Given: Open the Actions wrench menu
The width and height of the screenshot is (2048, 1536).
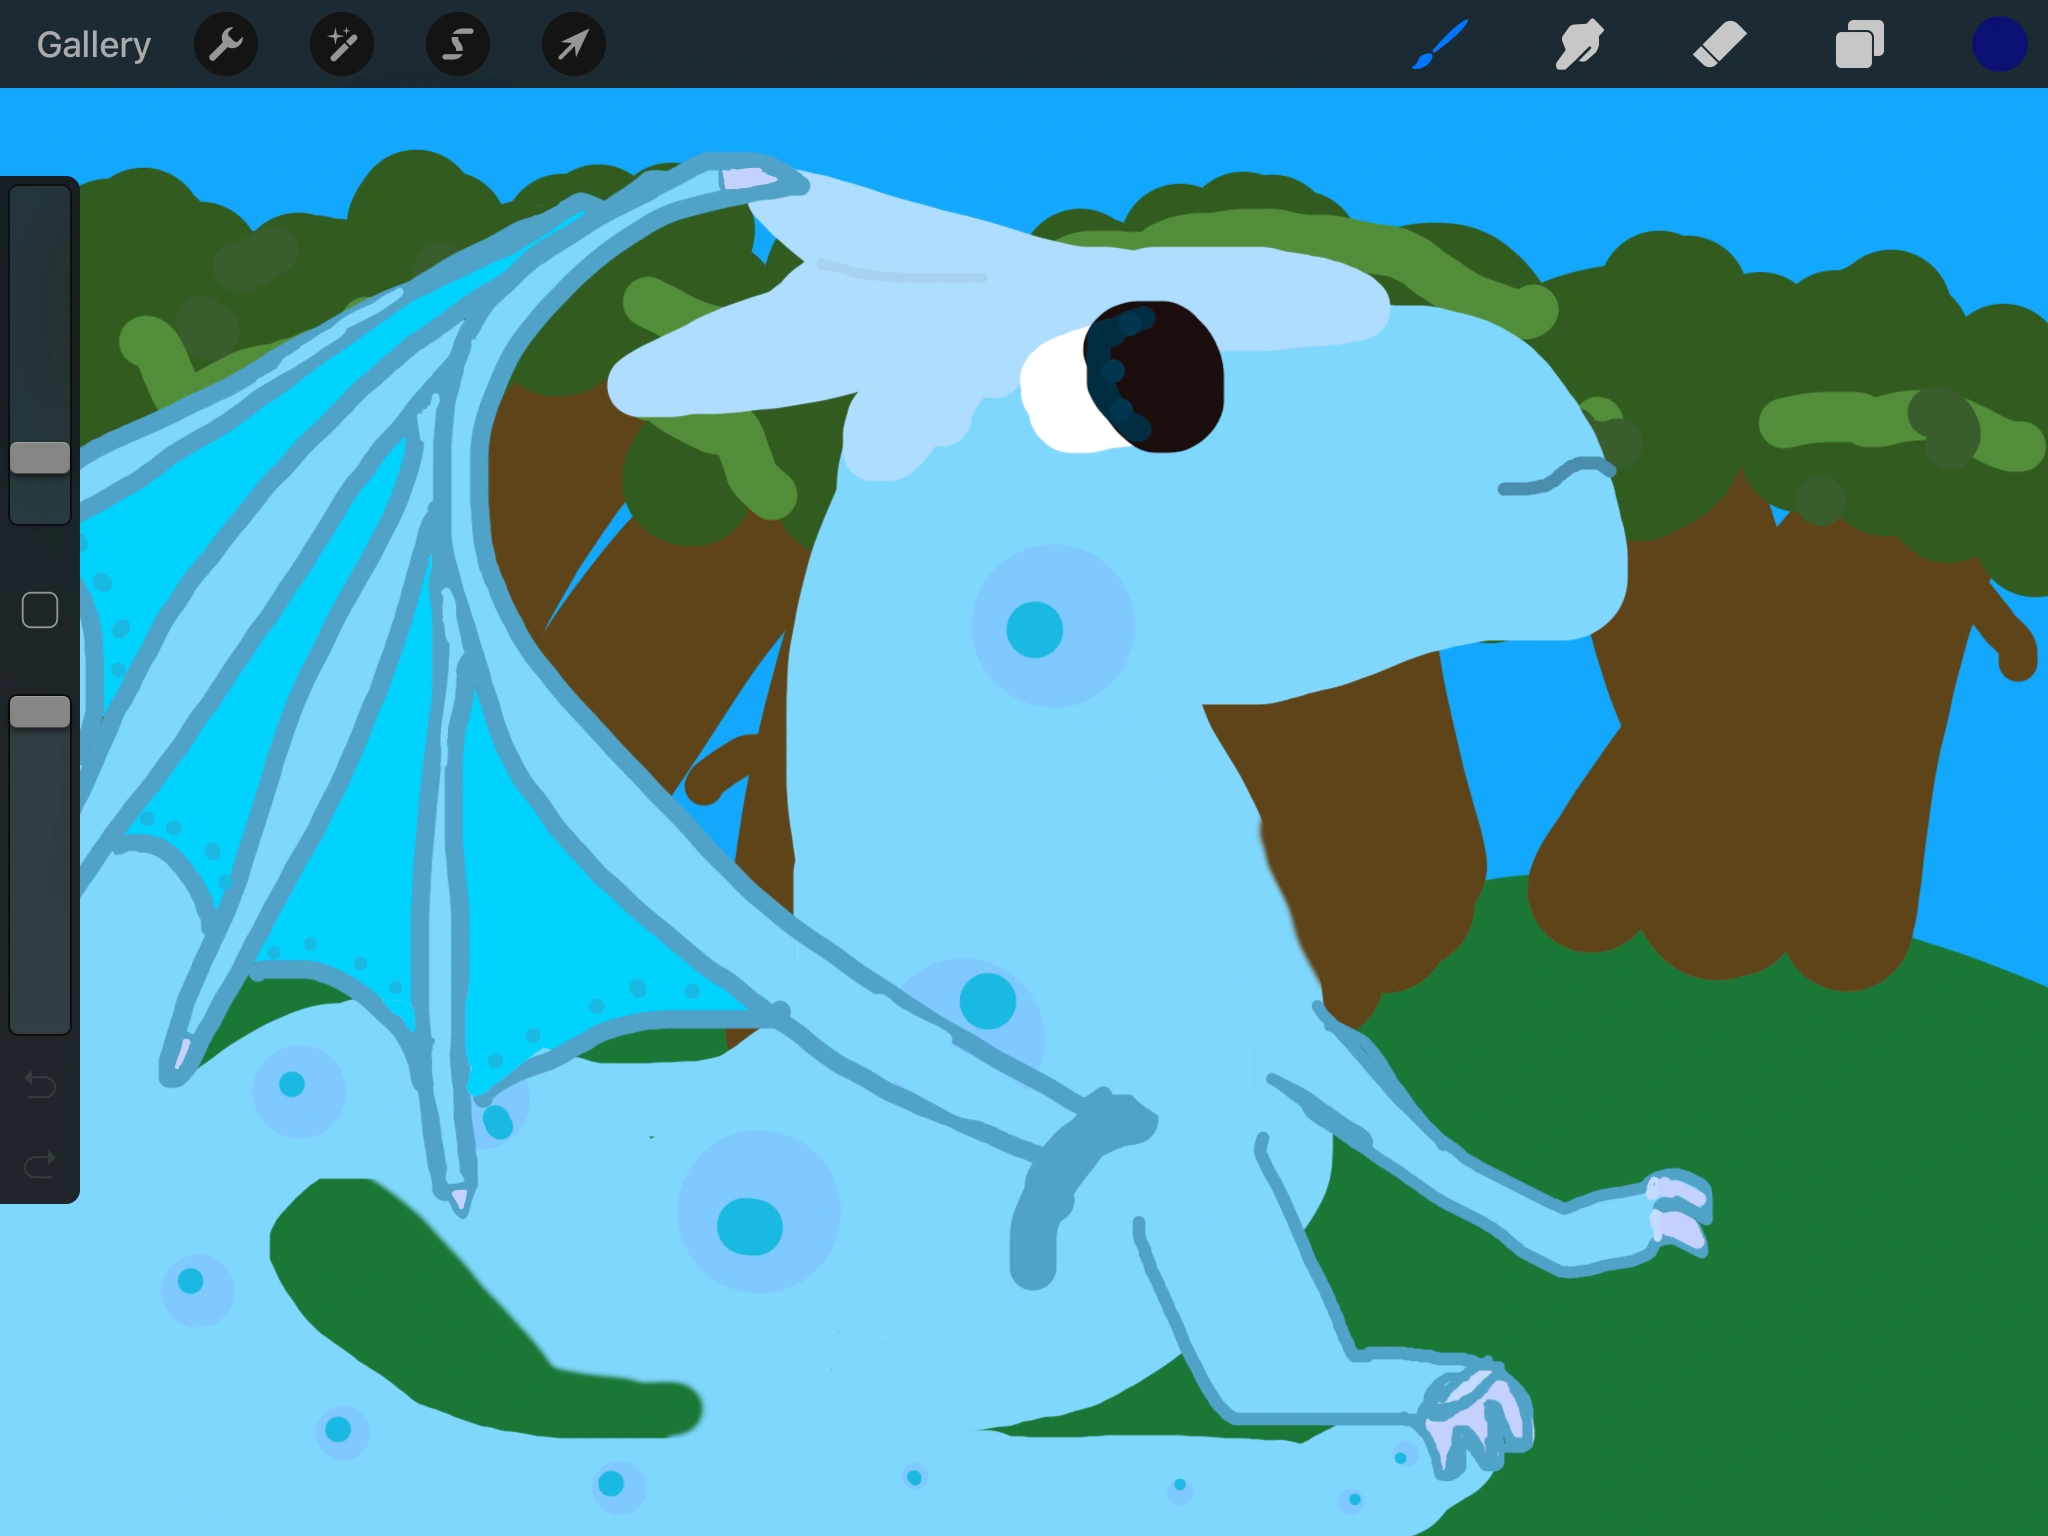Looking at the screenshot, I should pyautogui.click(x=226, y=45).
